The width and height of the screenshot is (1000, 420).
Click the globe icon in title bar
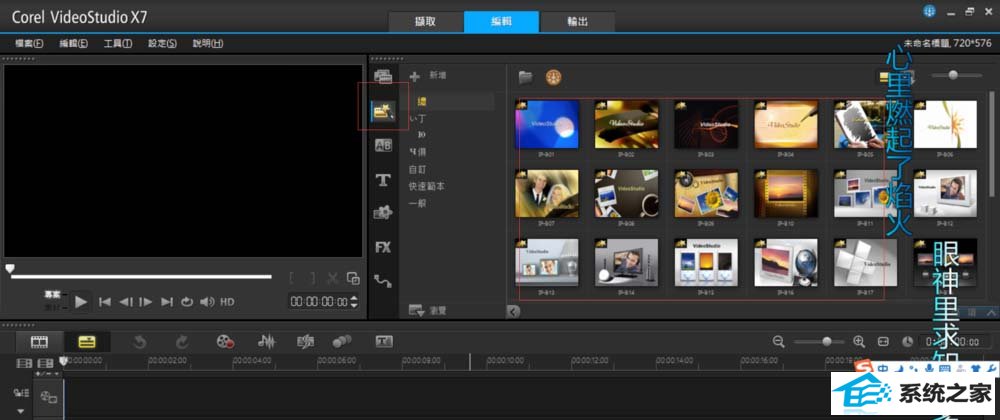(929, 11)
